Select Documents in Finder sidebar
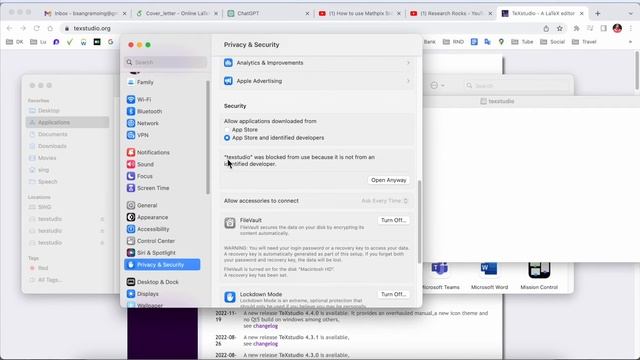The width and height of the screenshot is (640, 360). 68,134
